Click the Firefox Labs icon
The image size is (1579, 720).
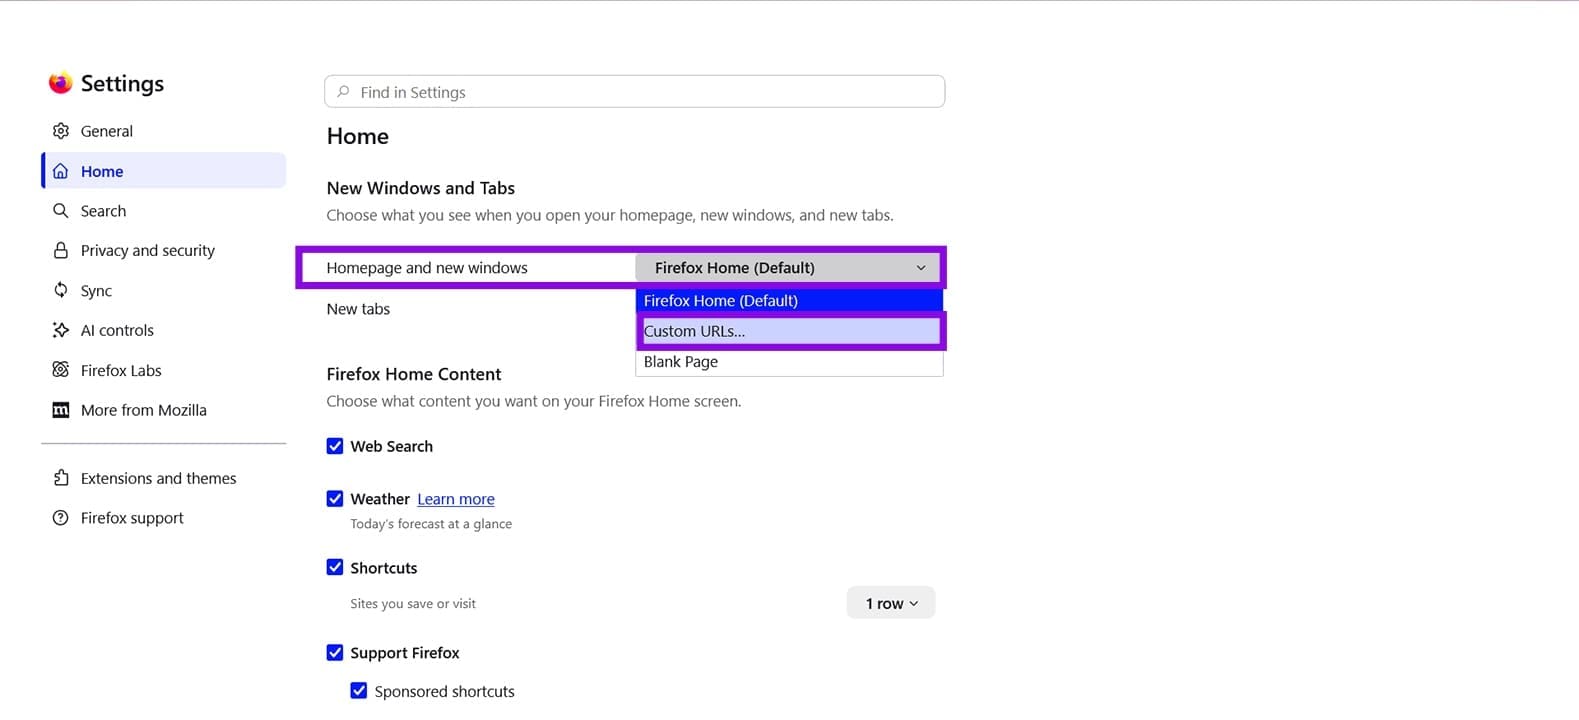point(61,370)
